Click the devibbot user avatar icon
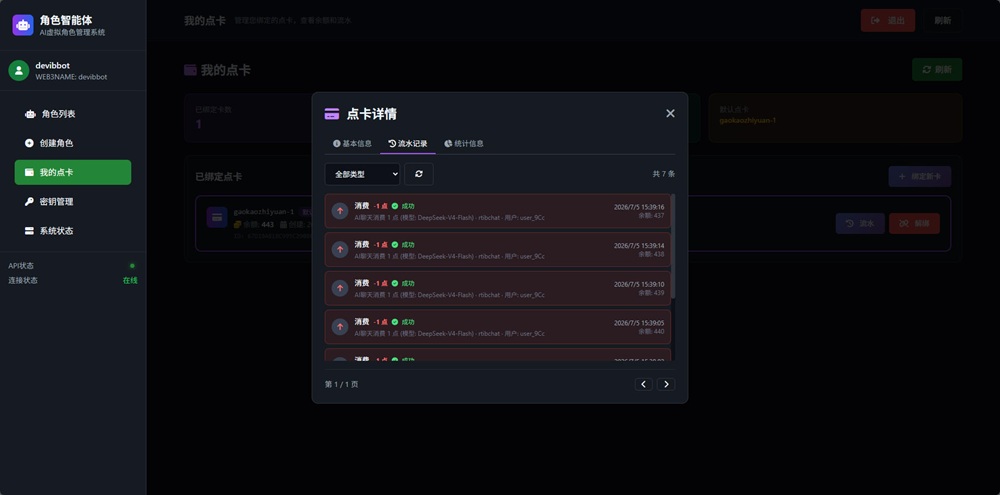 tap(19, 70)
